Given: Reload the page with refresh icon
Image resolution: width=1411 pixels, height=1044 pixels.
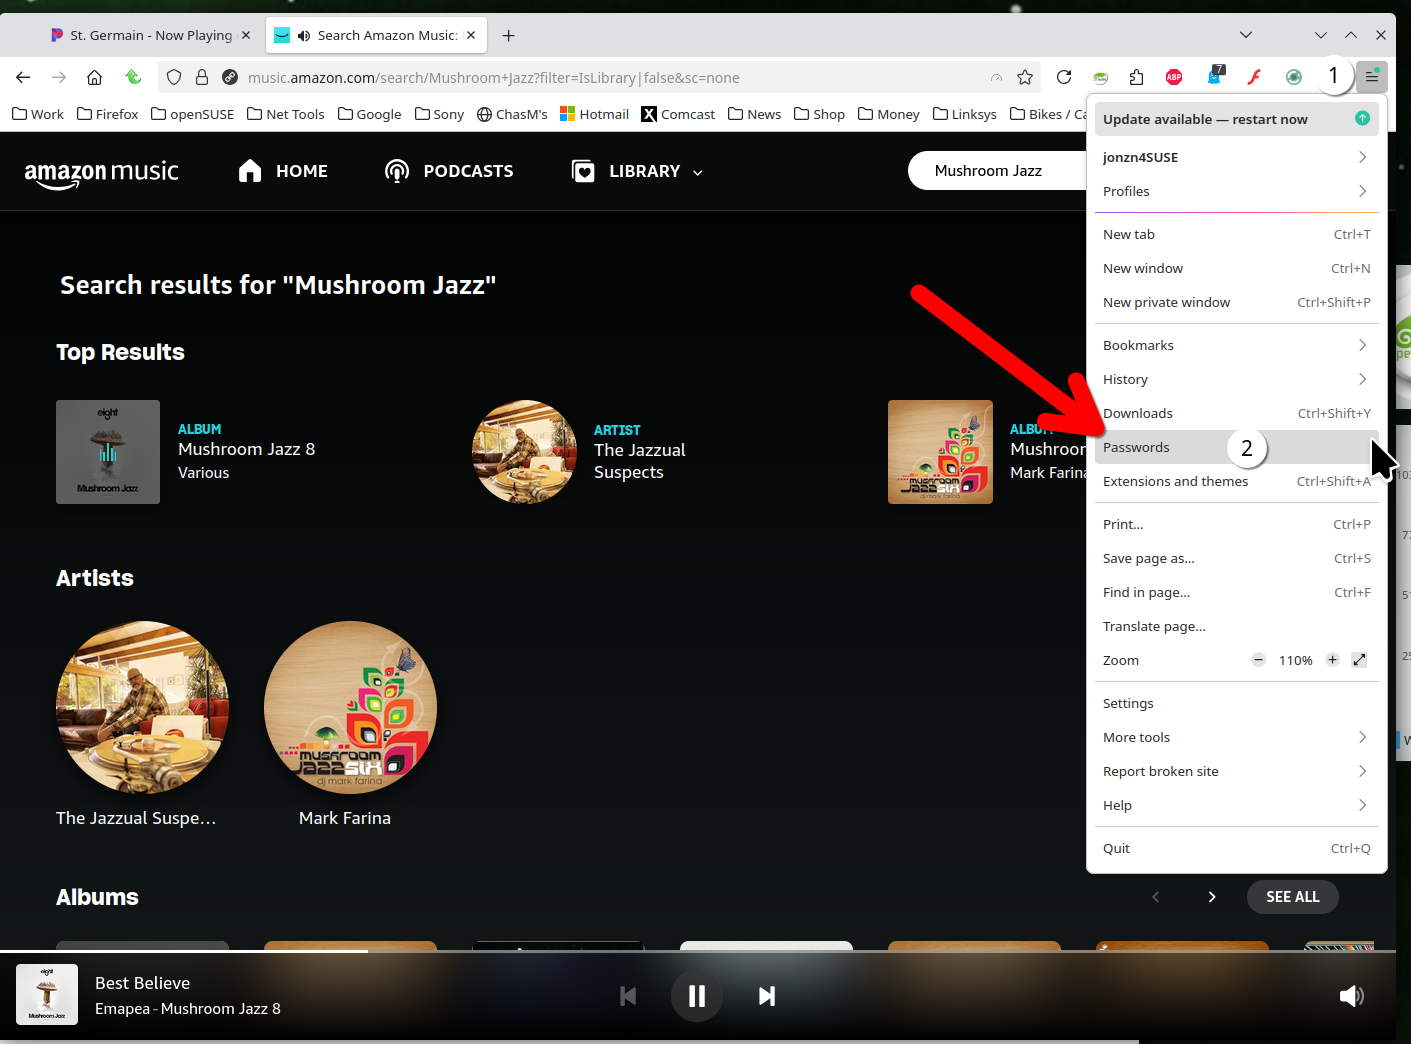Looking at the screenshot, I should (1064, 77).
